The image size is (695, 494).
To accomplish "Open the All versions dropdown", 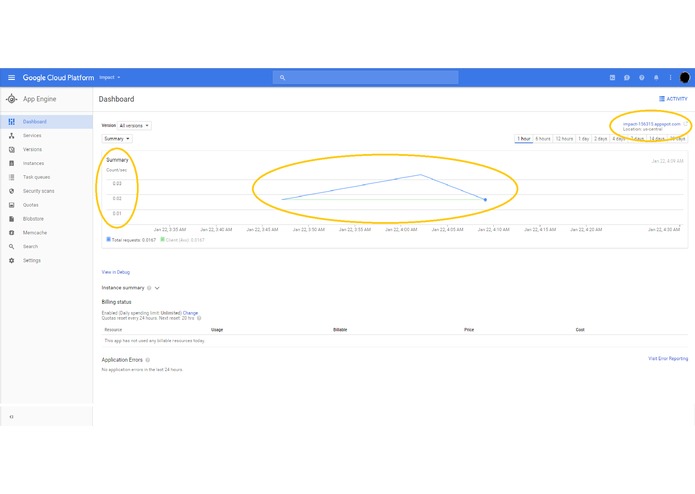I will pyautogui.click(x=134, y=126).
